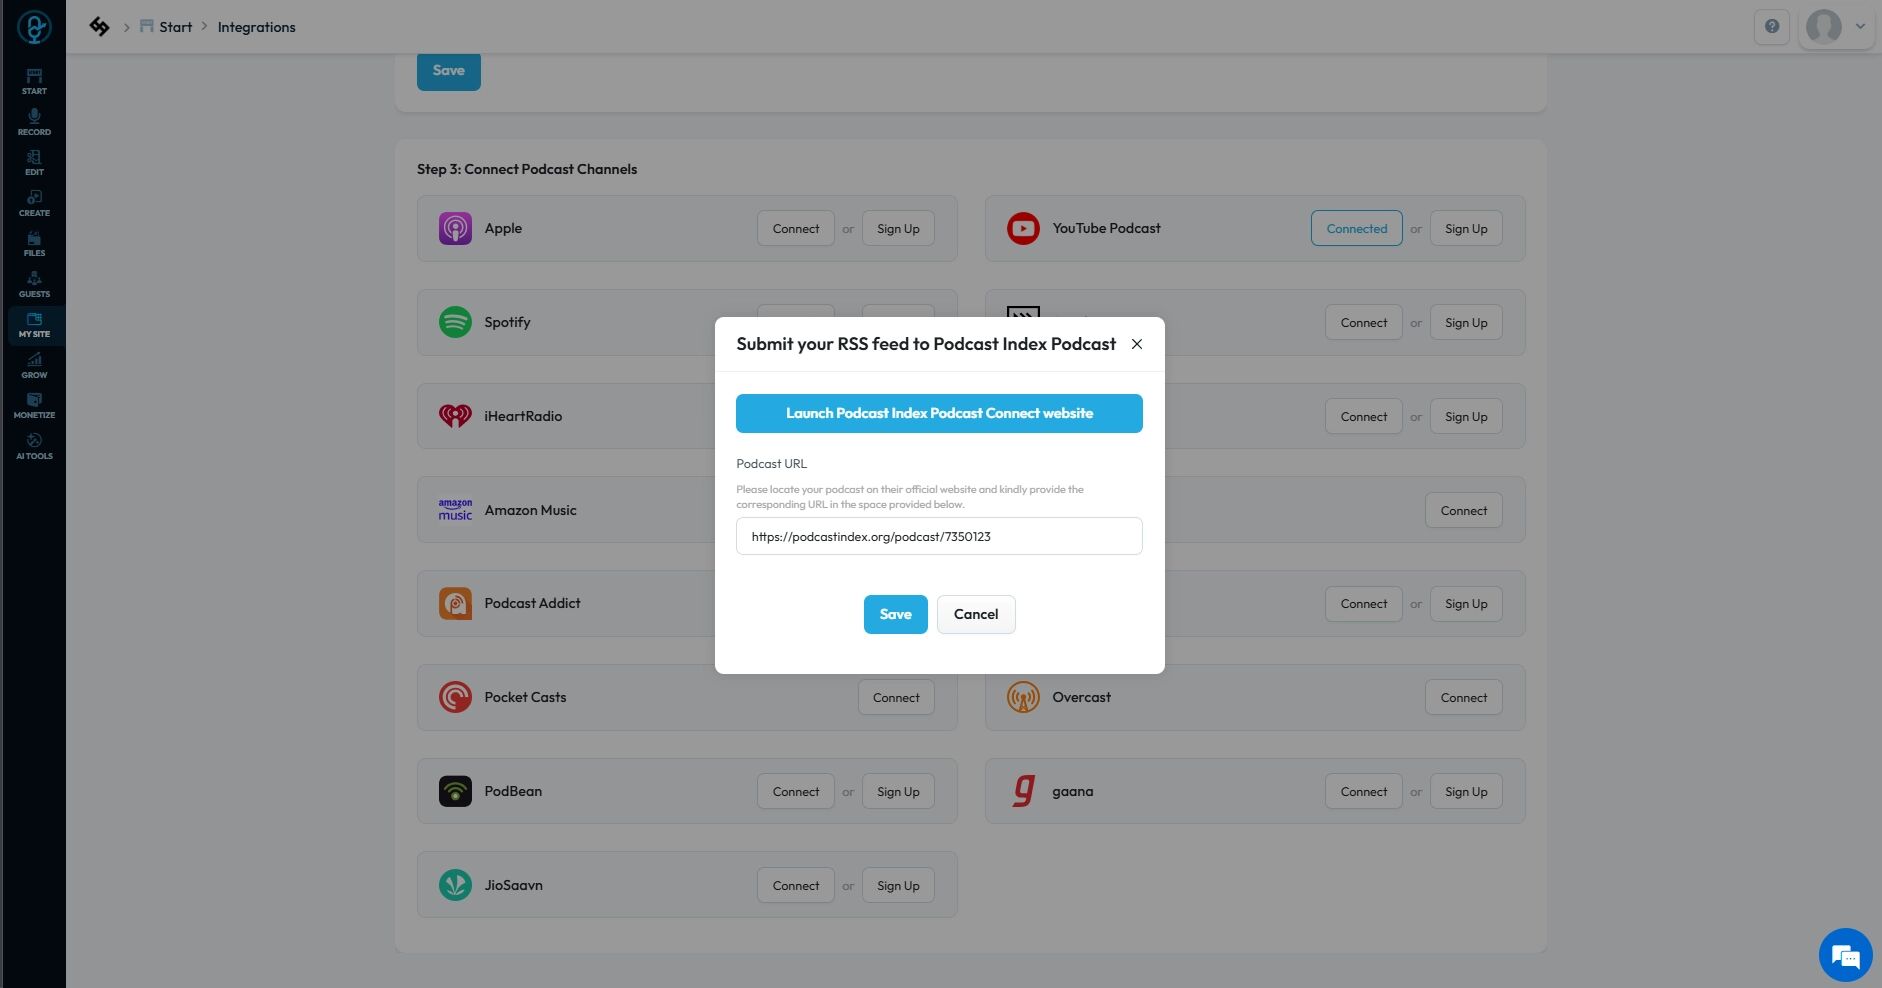Click the iHeartRadio icon
Screen dimensions: 1882x988
coord(455,416)
